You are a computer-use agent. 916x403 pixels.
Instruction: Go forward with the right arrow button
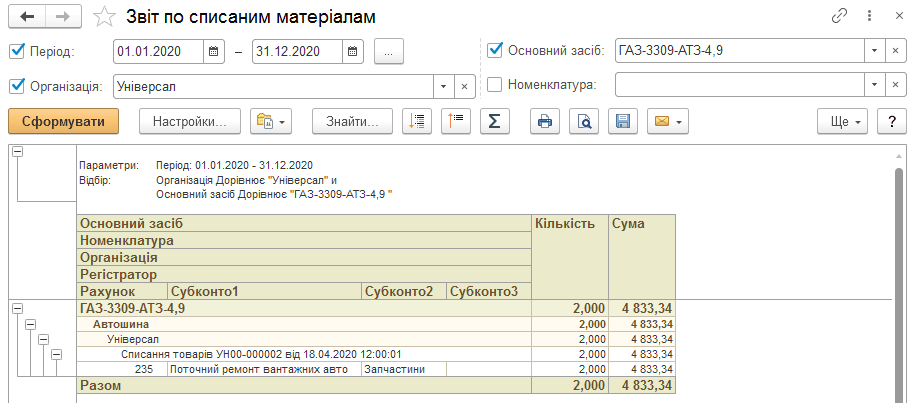[63, 16]
